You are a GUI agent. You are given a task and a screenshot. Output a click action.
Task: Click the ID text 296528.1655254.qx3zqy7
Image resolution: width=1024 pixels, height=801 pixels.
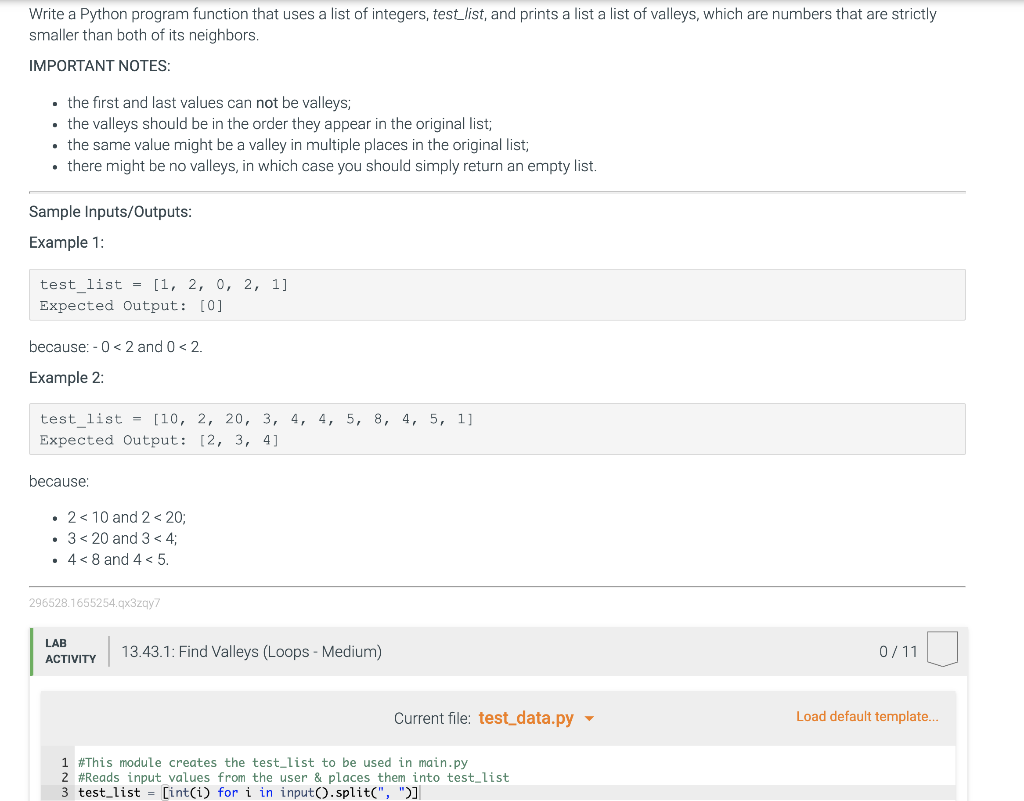click(95, 603)
